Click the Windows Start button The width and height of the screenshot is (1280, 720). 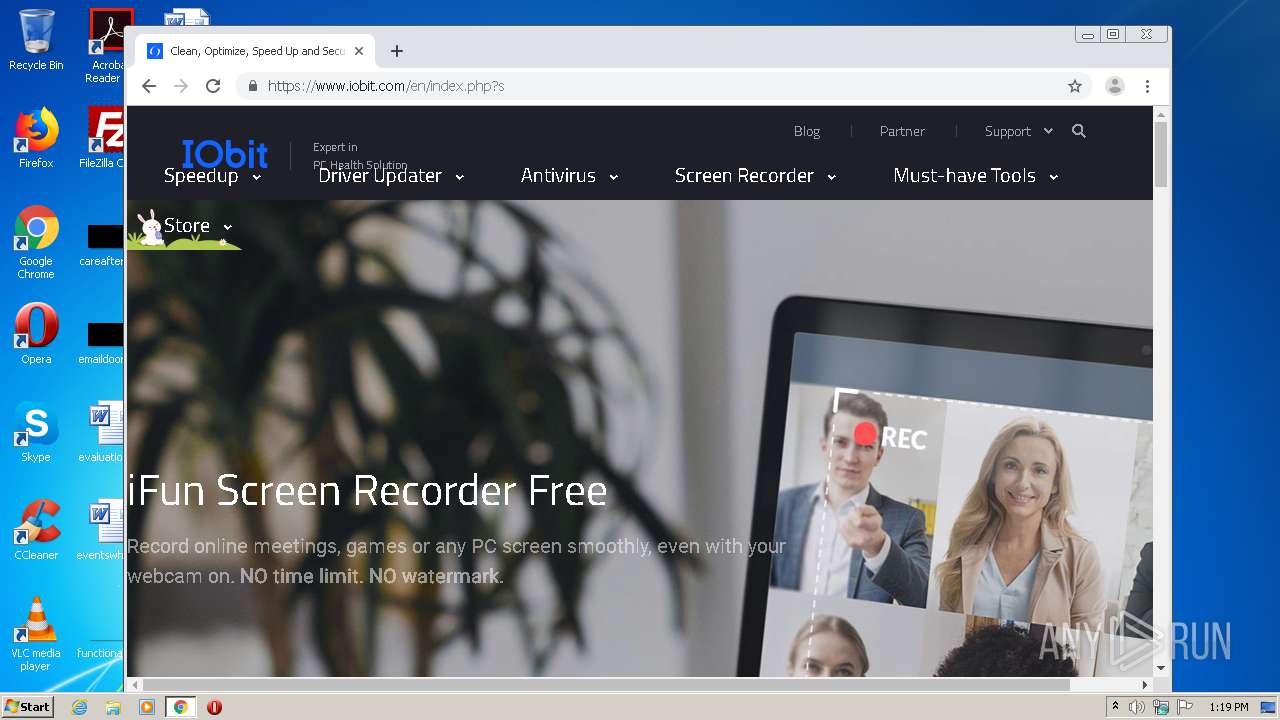(28, 707)
